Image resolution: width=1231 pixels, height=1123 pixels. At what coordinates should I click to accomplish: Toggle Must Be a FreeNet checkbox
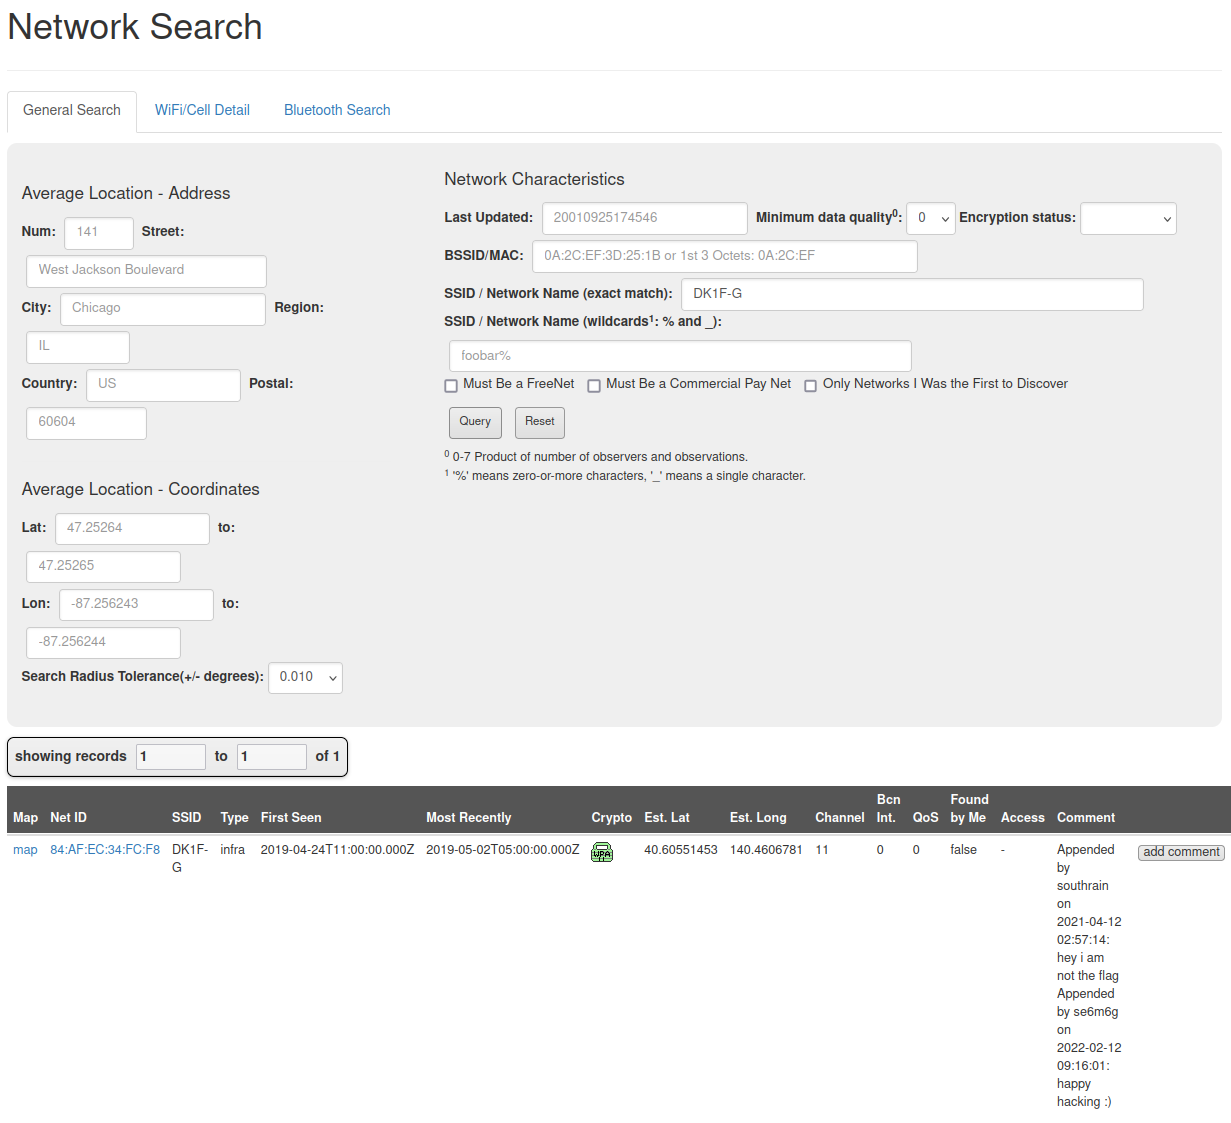pyautogui.click(x=451, y=386)
